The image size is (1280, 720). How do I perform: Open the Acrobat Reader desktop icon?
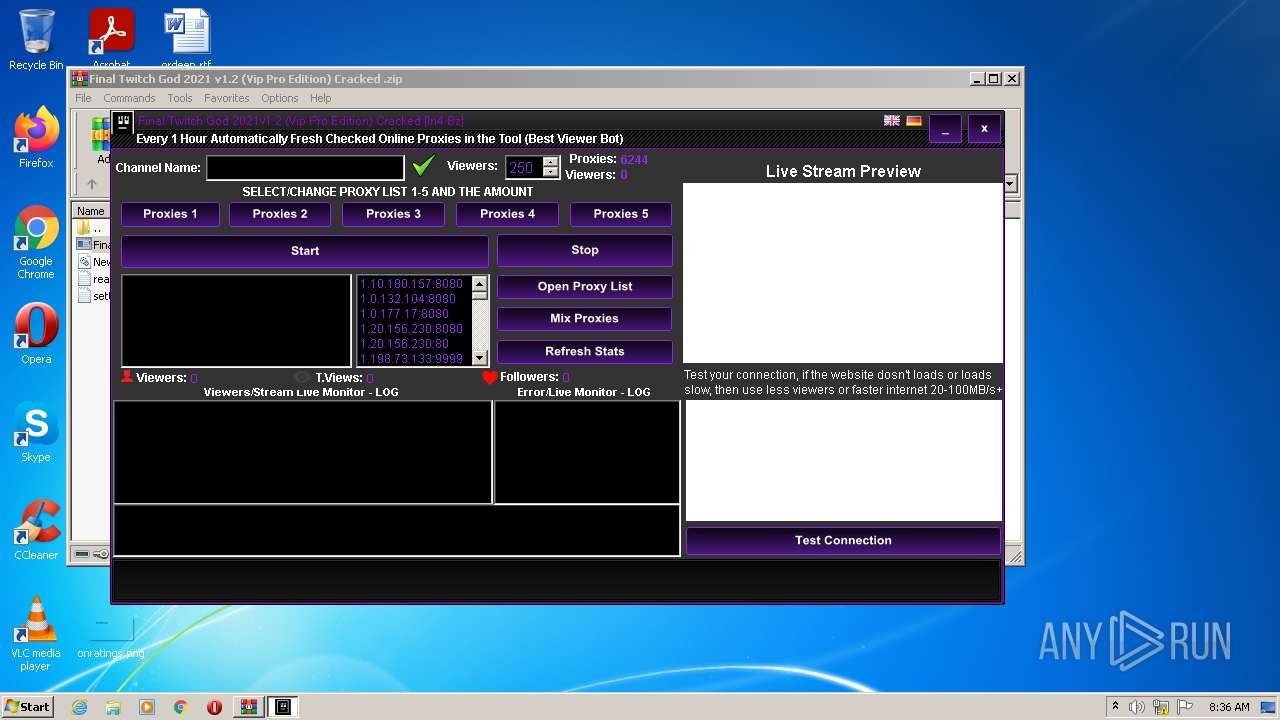(111, 38)
